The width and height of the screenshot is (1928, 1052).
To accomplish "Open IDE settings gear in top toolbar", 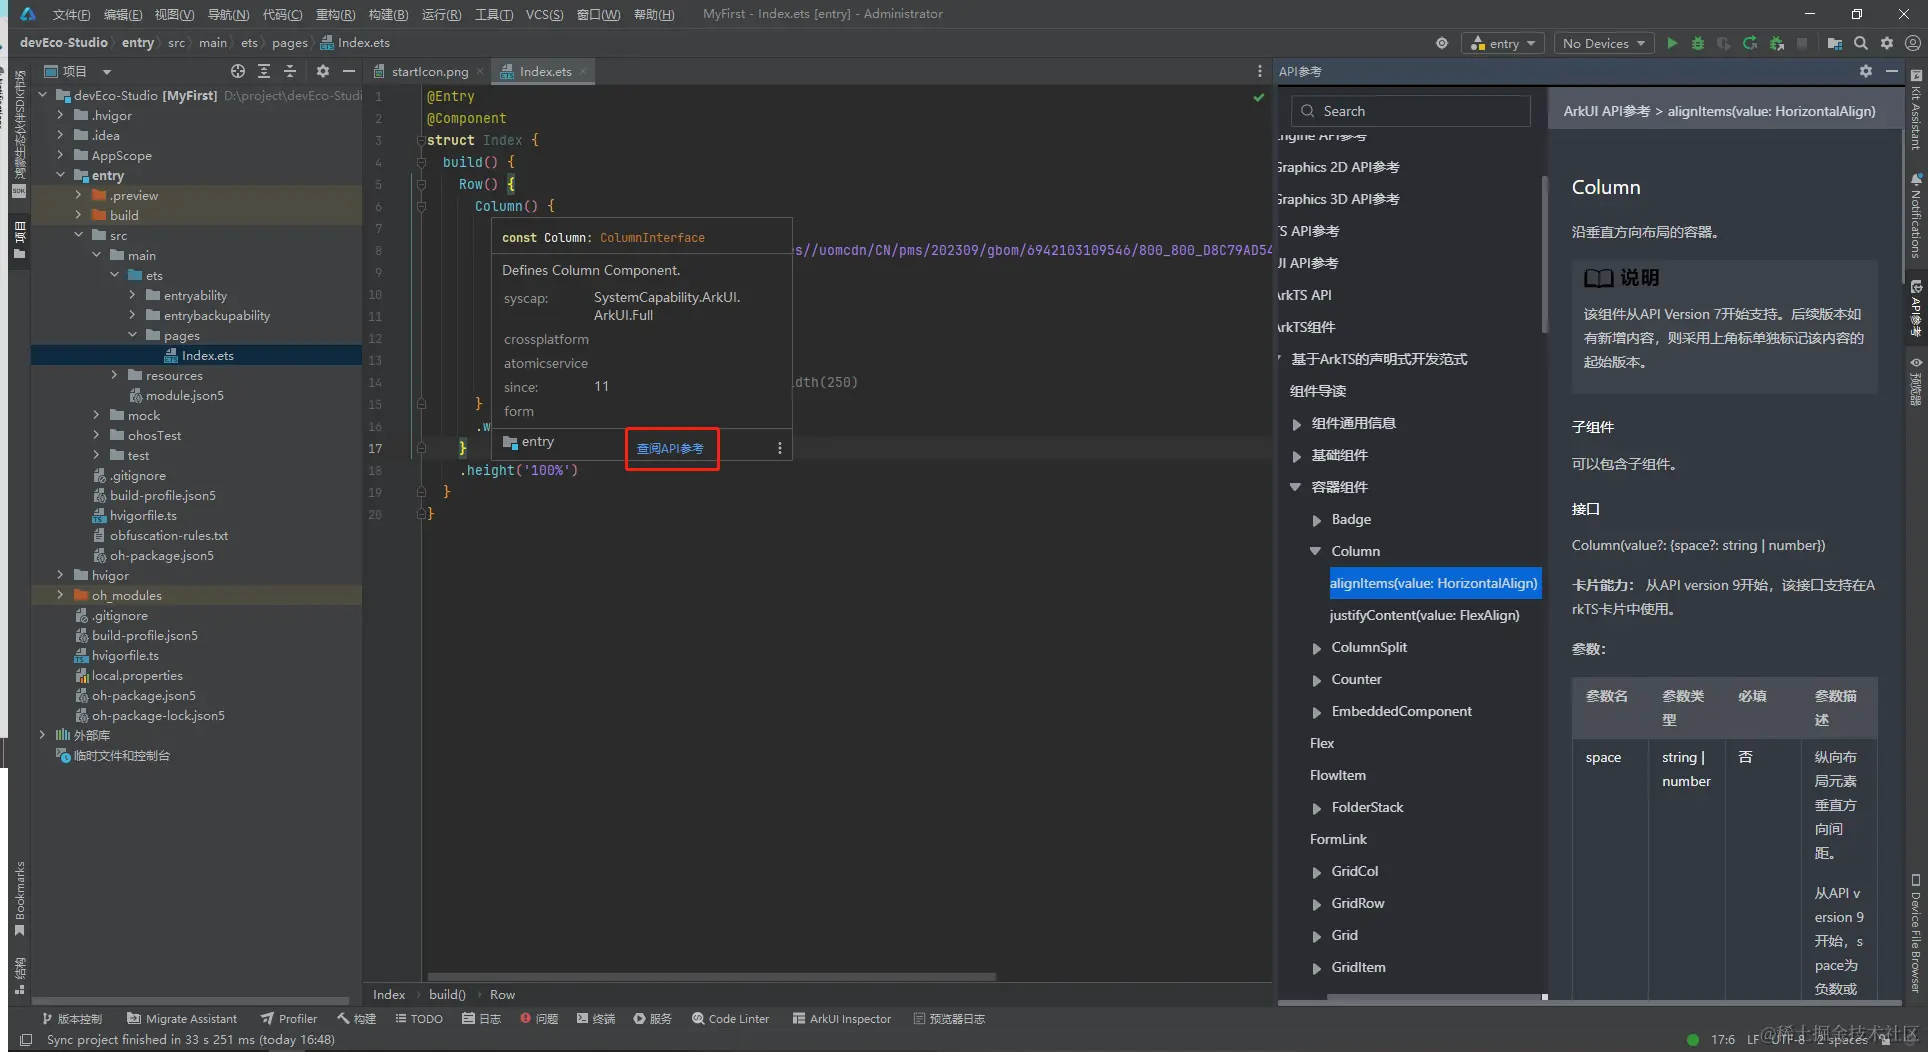I will point(1887,43).
